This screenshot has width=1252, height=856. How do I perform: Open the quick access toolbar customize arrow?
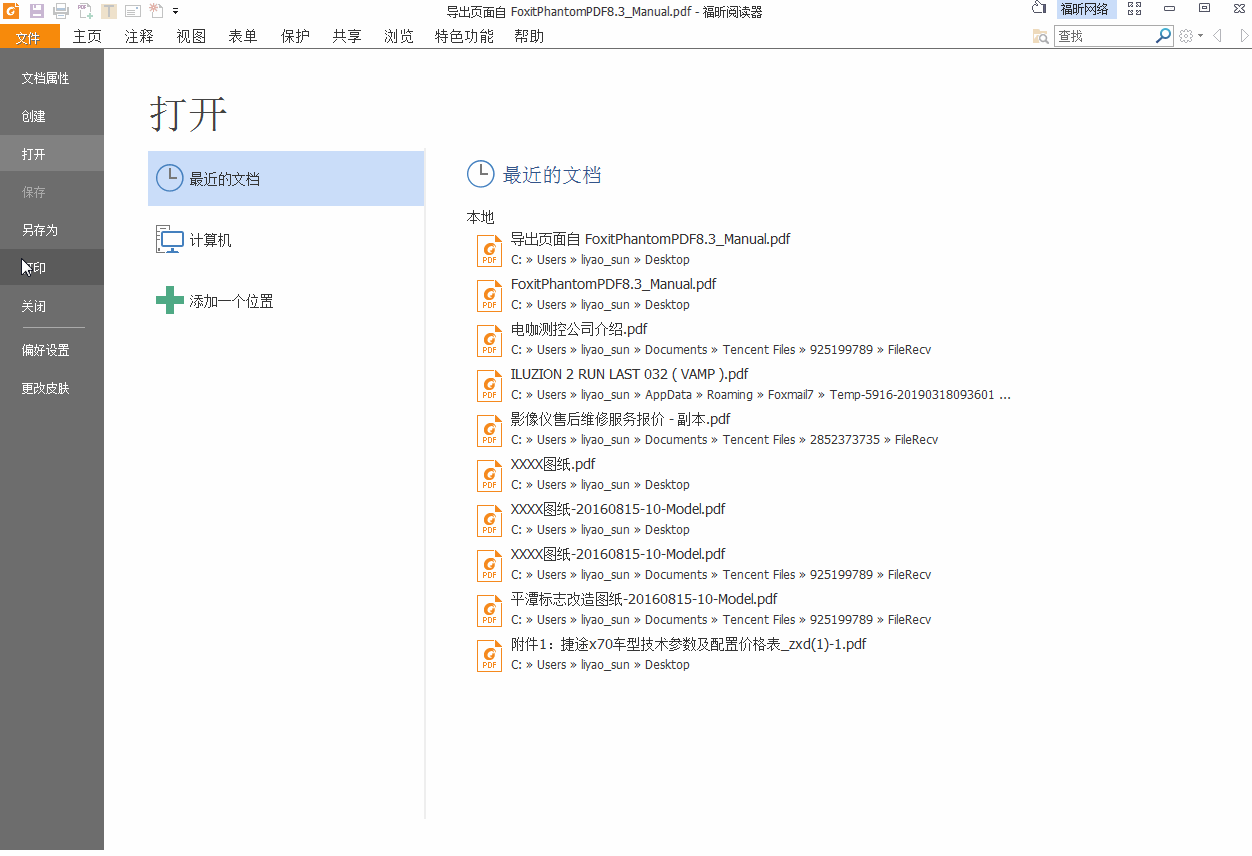(176, 11)
